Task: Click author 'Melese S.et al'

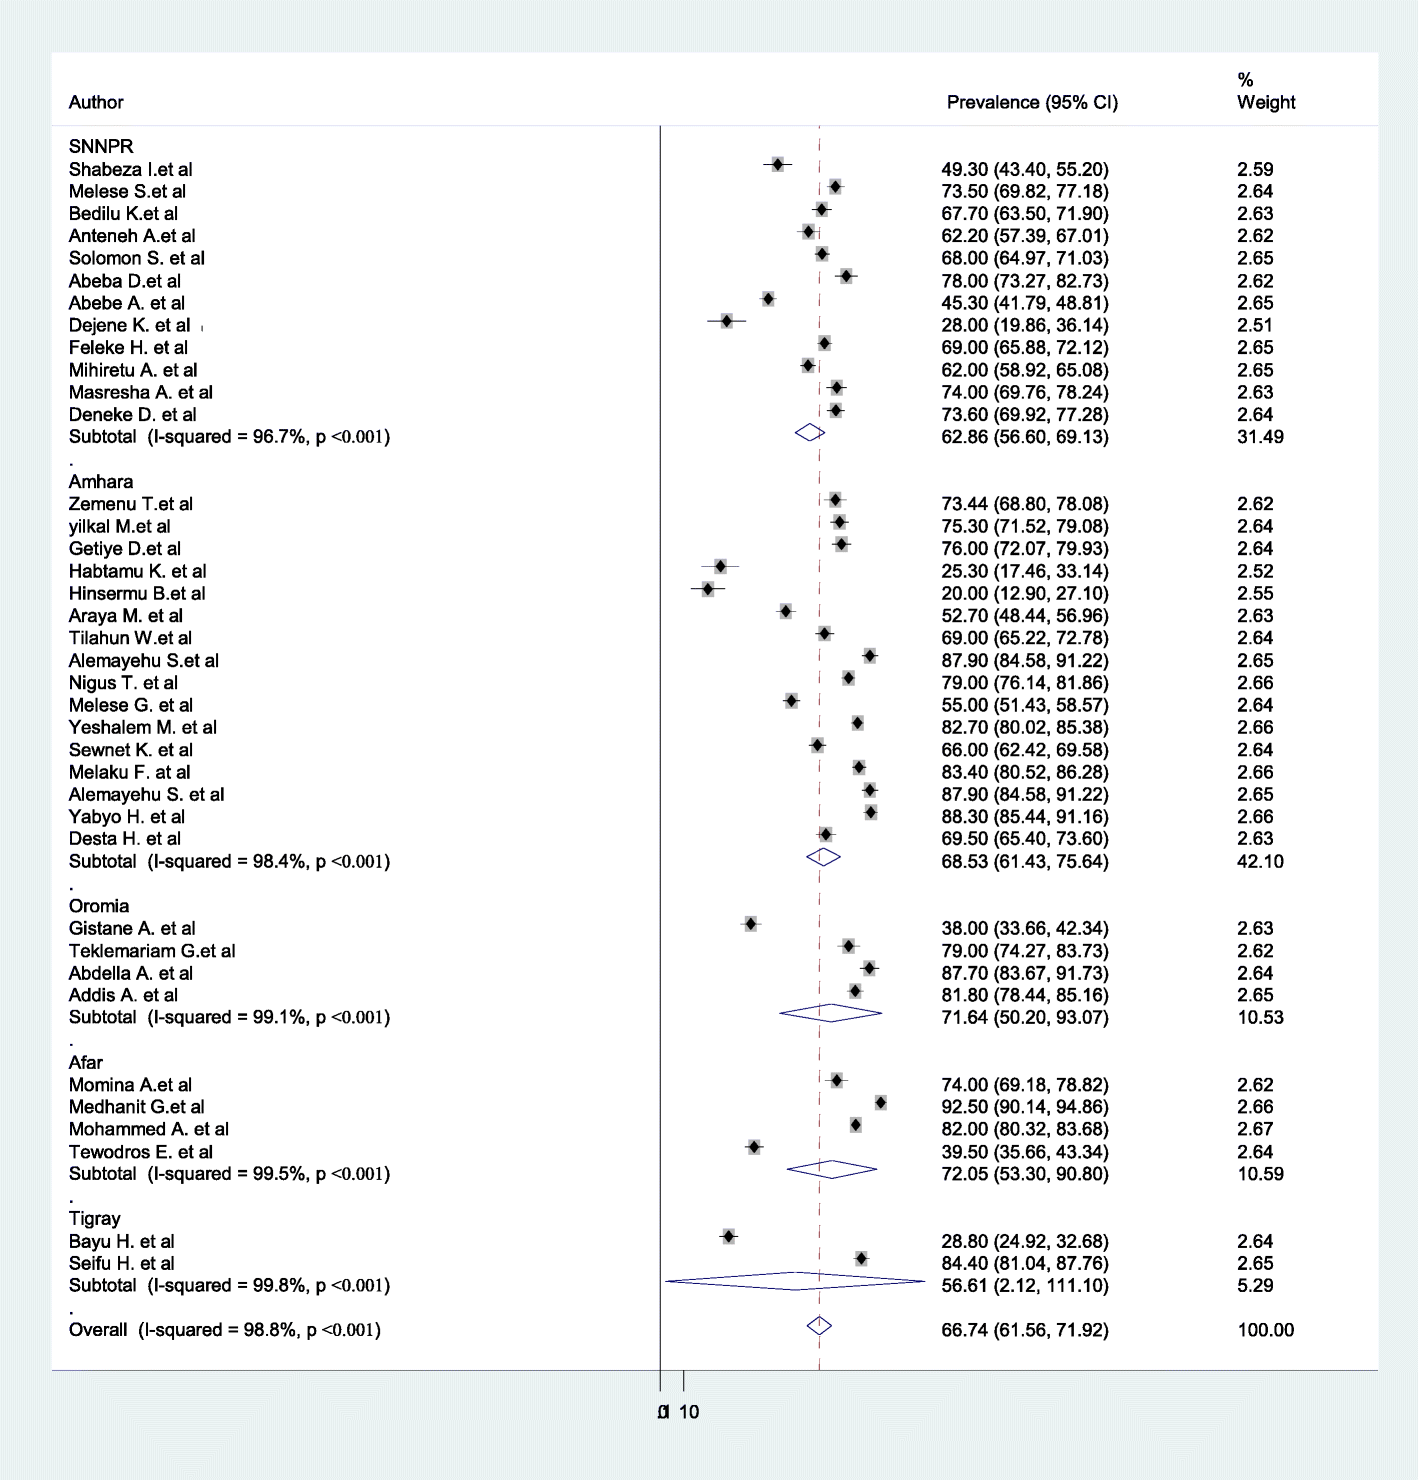Action: click(x=127, y=191)
